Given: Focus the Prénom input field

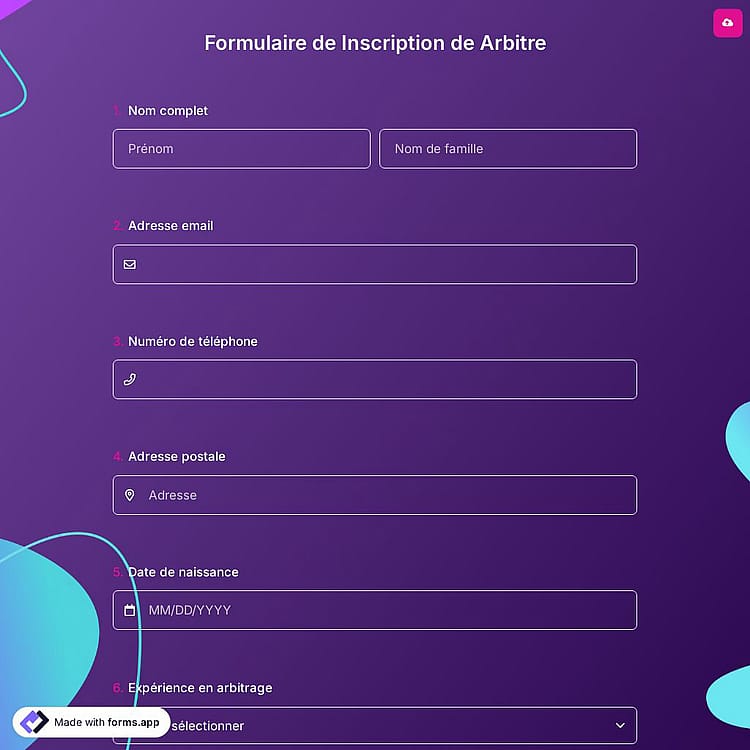Looking at the screenshot, I should coord(242,149).
